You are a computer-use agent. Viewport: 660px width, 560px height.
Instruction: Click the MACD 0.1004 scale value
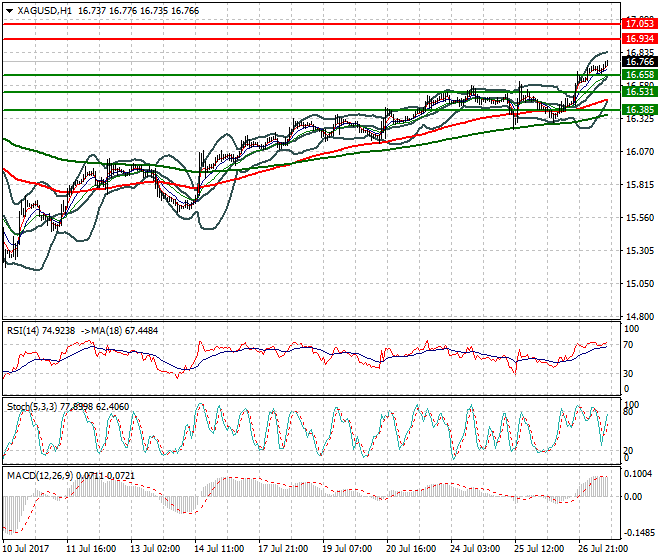(638, 474)
